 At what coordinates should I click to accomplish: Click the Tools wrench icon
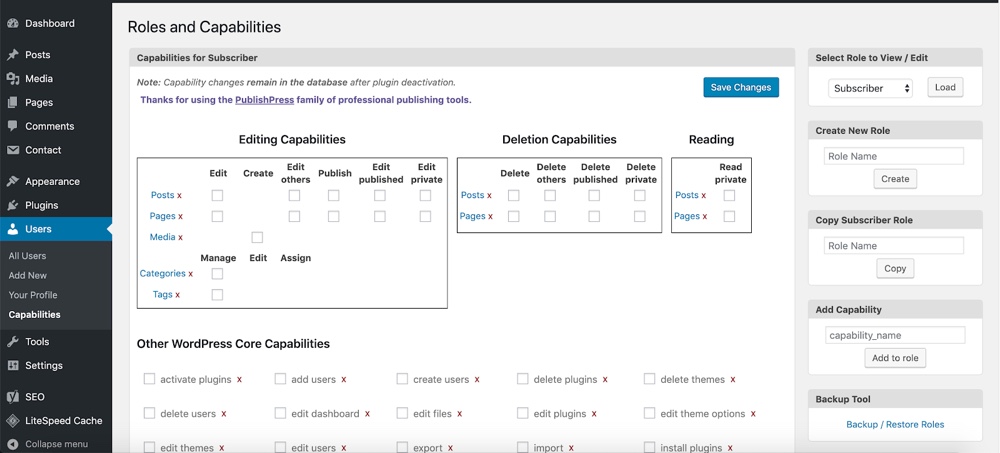(x=12, y=342)
